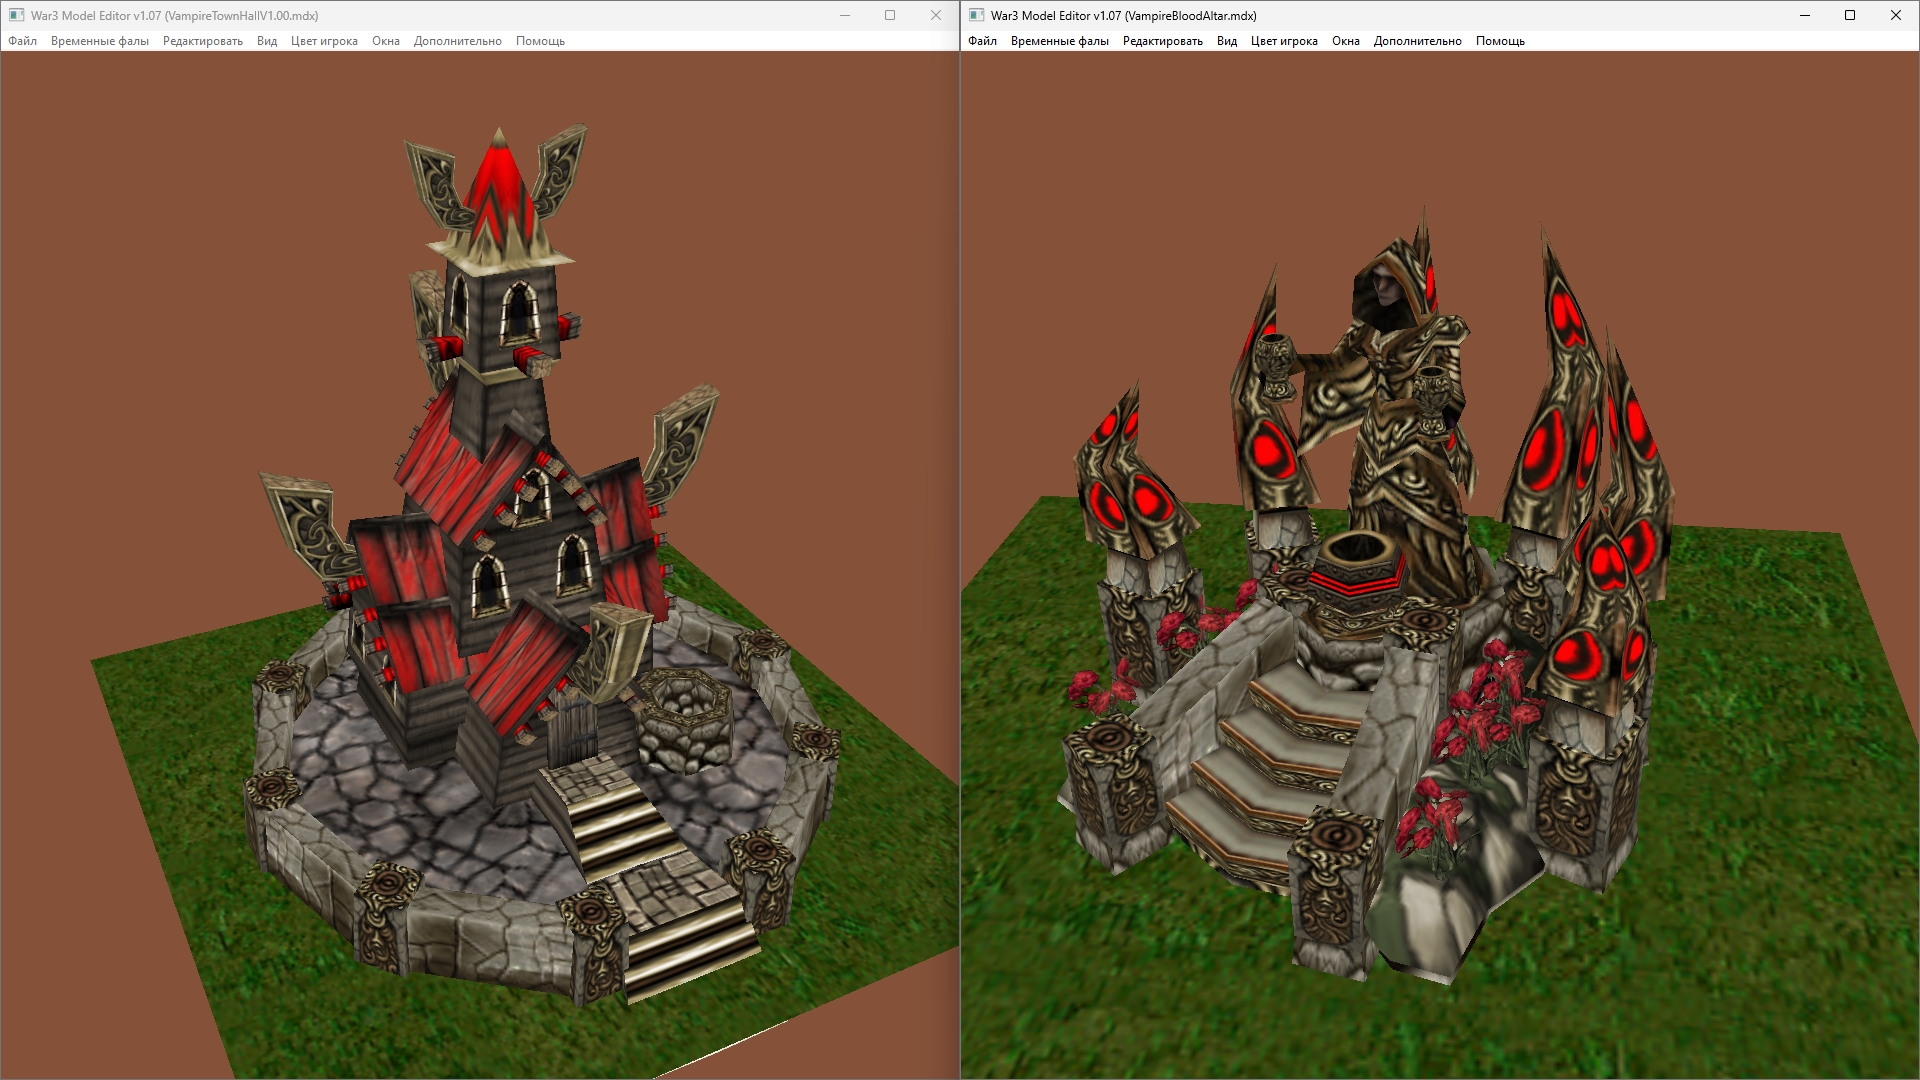Maximize the VampireTownHall window
This screenshot has height=1080, width=1920.
[x=890, y=15]
